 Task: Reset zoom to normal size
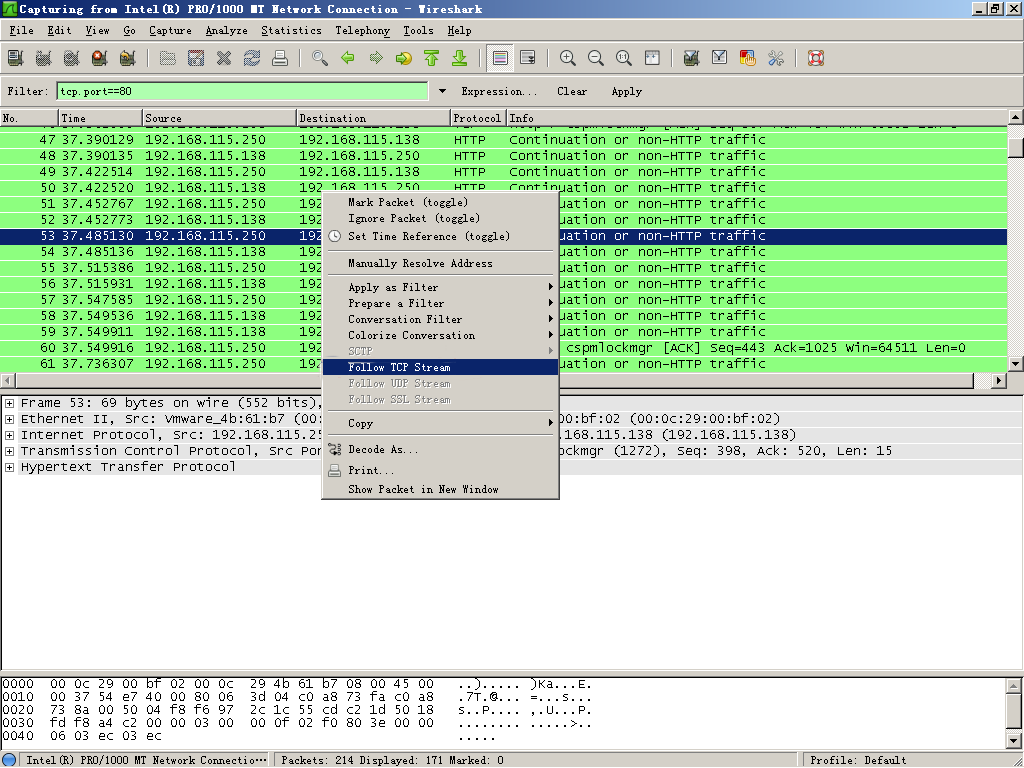point(624,58)
